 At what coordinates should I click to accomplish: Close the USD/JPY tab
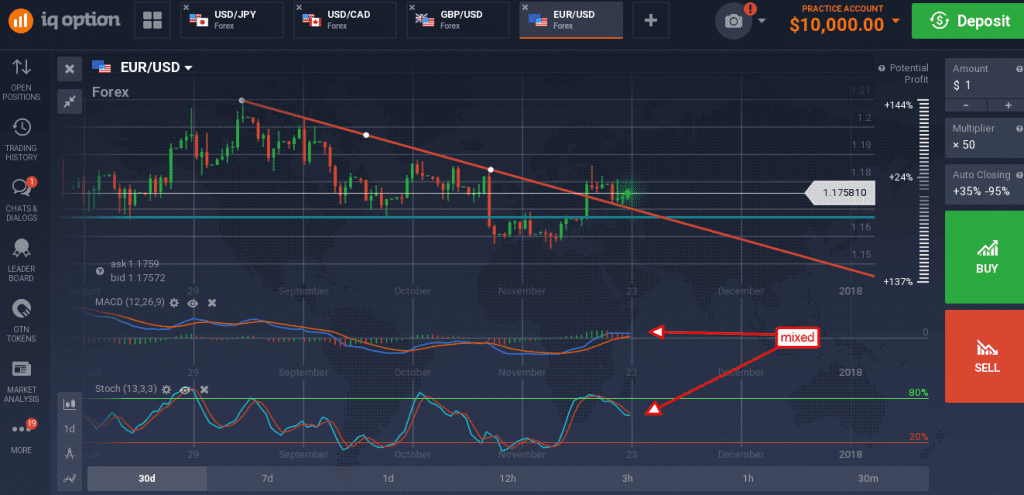(x=187, y=7)
